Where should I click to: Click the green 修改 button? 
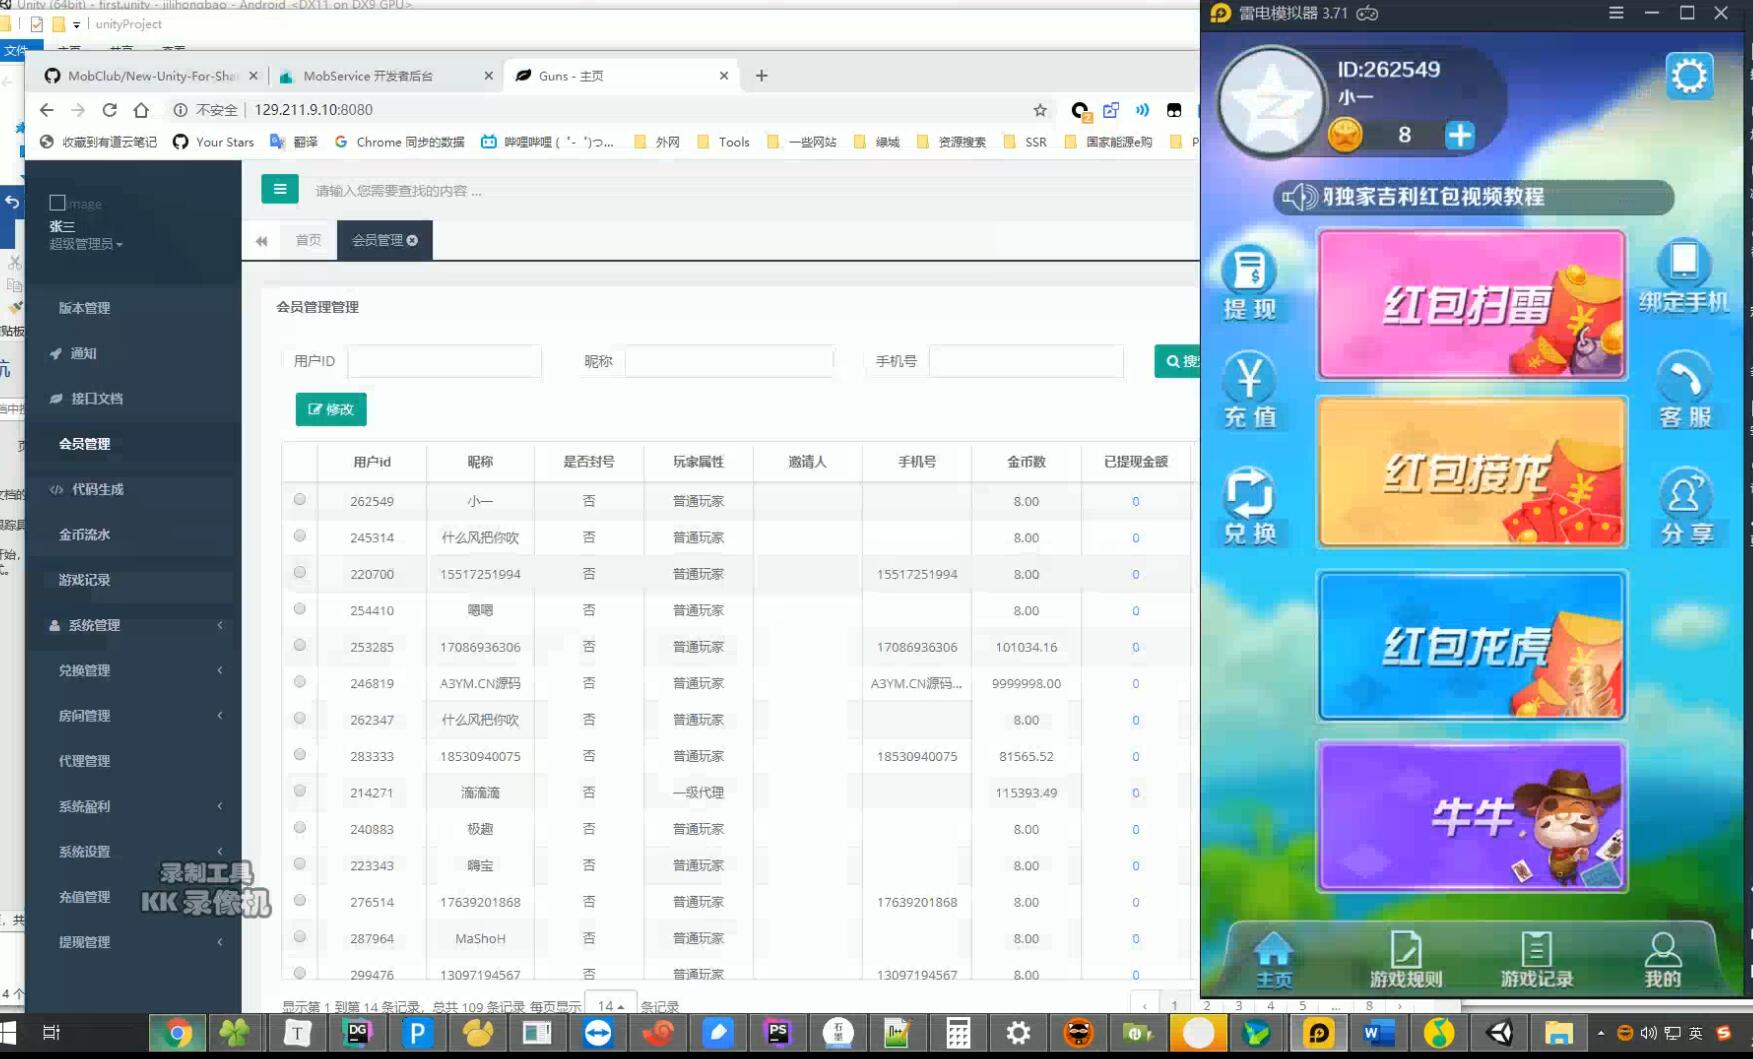331,409
